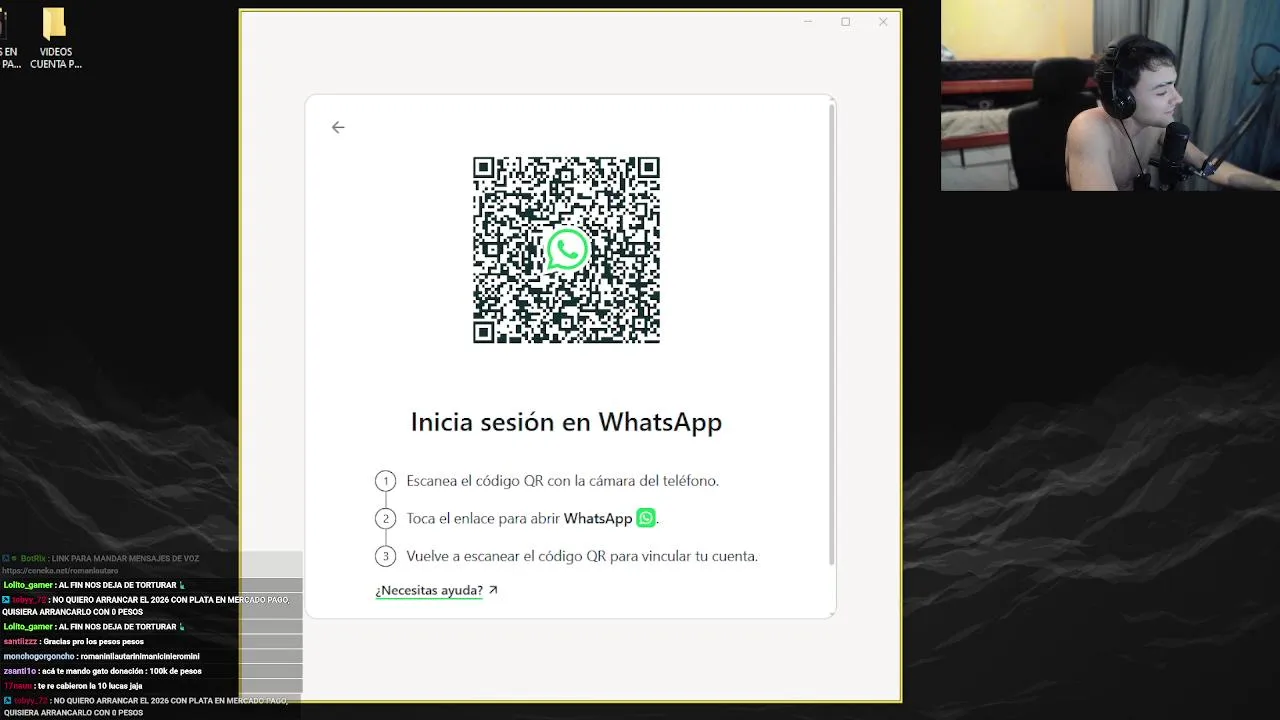Maximize the WhatsApp window

click(x=845, y=22)
